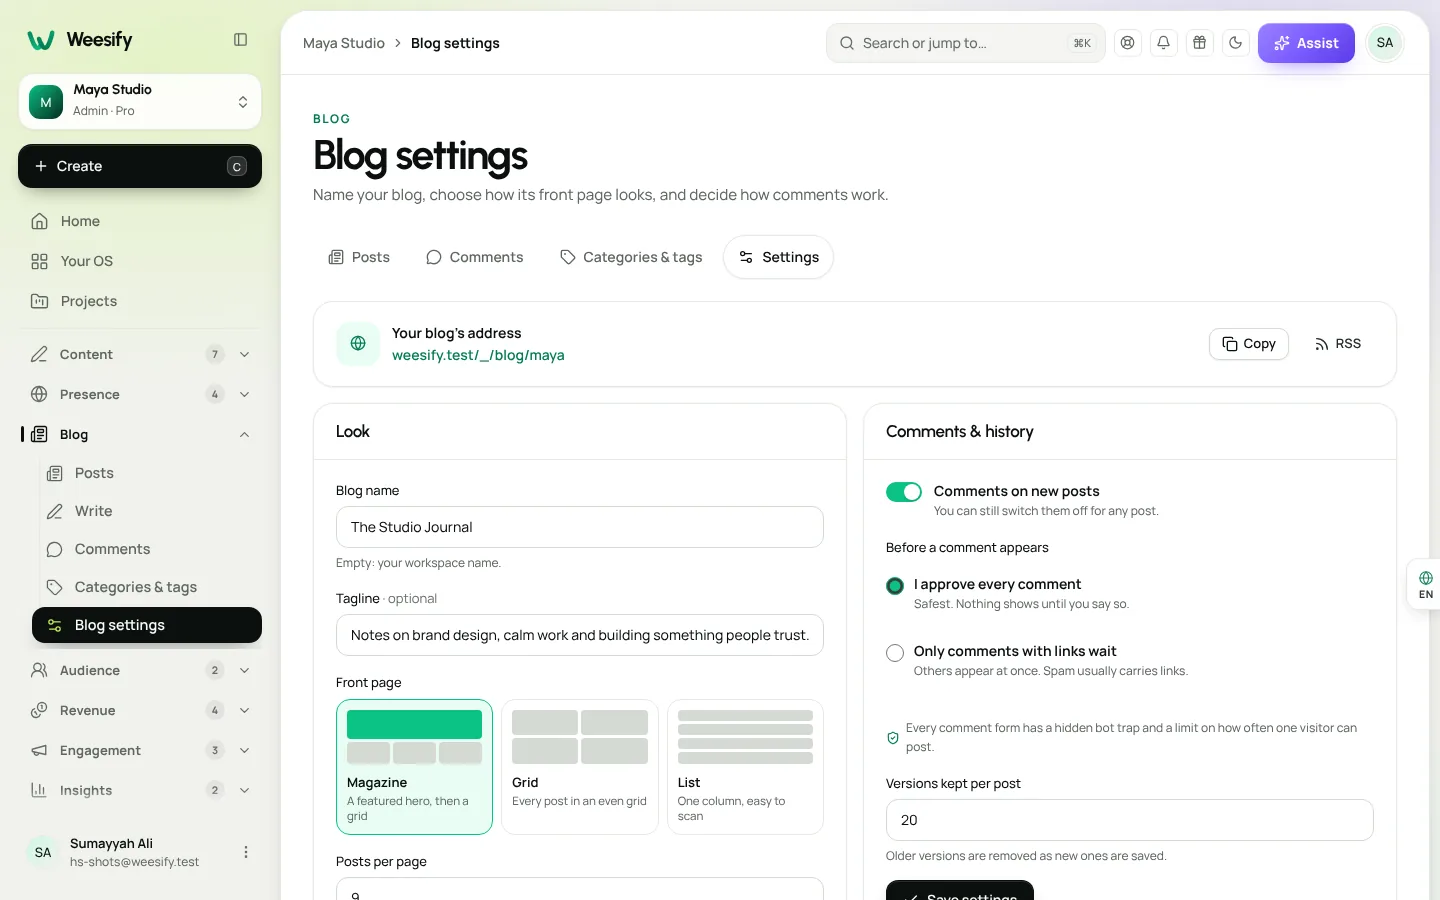Toggle dark mode moon icon
This screenshot has width=1440, height=900.
pyautogui.click(x=1236, y=43)
